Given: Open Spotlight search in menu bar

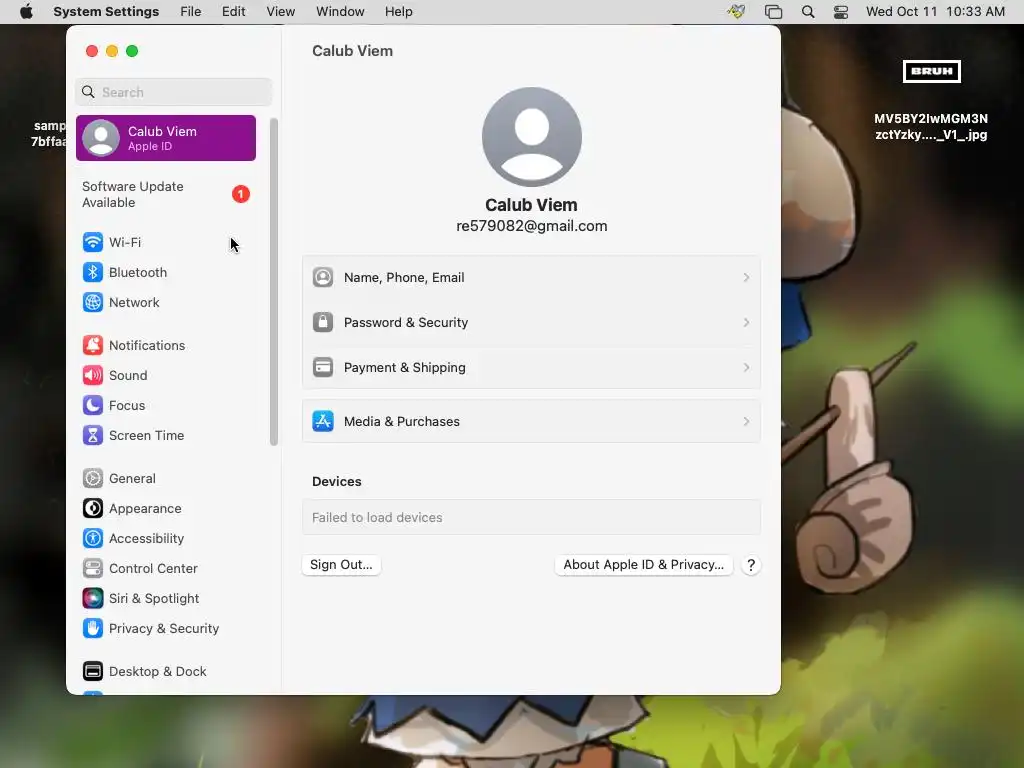Looking at the screenshot, I should click(x=808, y=12).
